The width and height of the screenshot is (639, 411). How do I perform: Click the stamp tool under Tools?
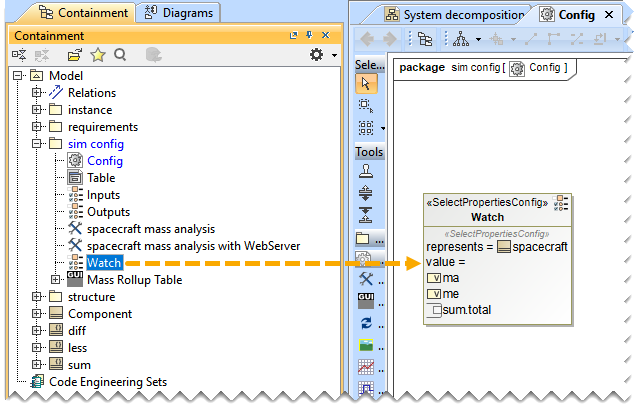point(367,171)
